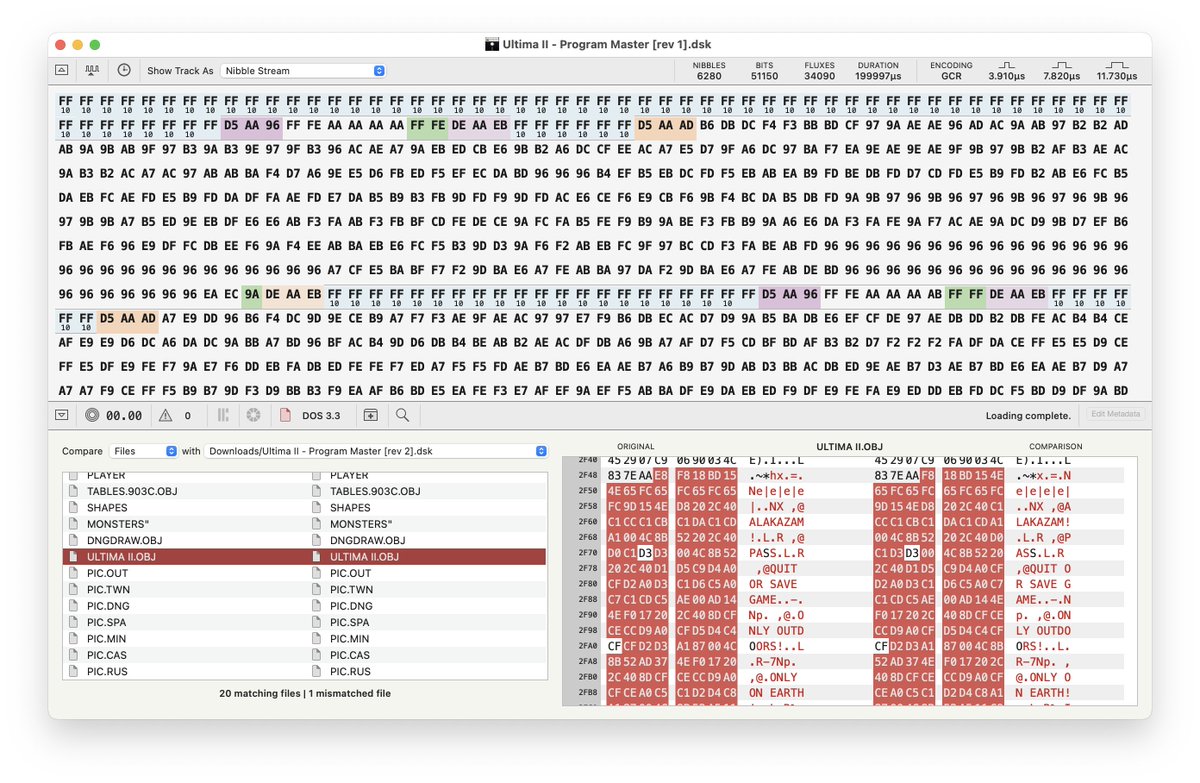The width and height of the screenshot is (1200, 783).
Task: Select ULTIMA II.OBJ in the comparison list
Action: [x=365, y=557]
